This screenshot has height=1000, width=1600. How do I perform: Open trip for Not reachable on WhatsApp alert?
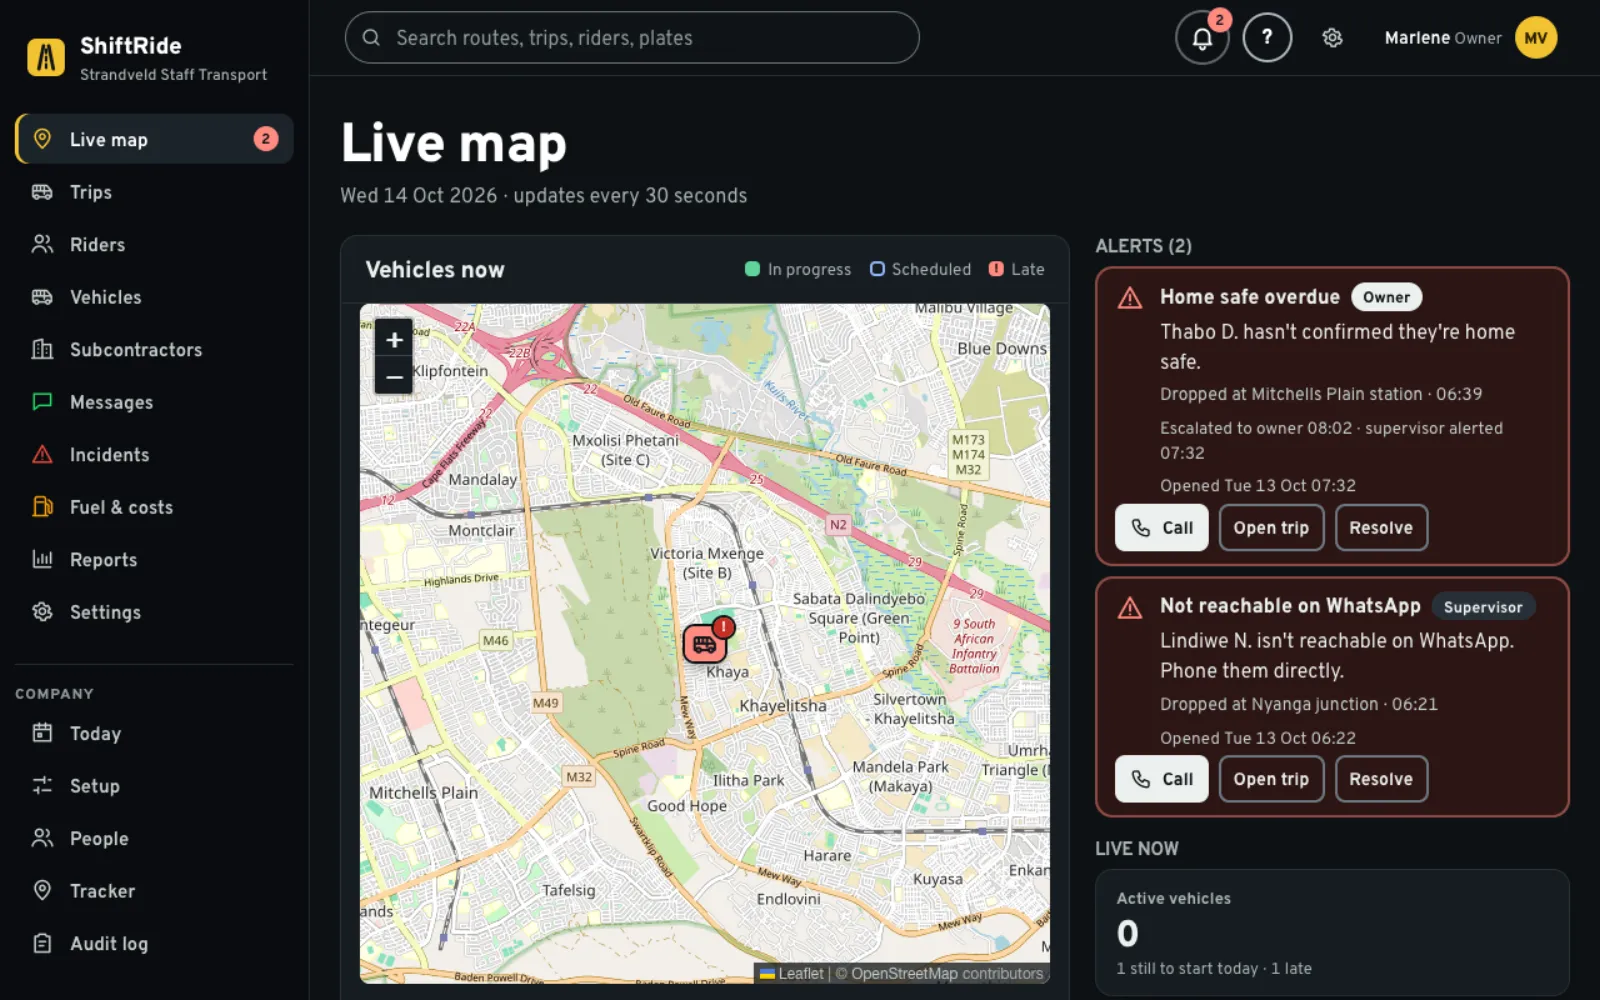coord(1271,779)
